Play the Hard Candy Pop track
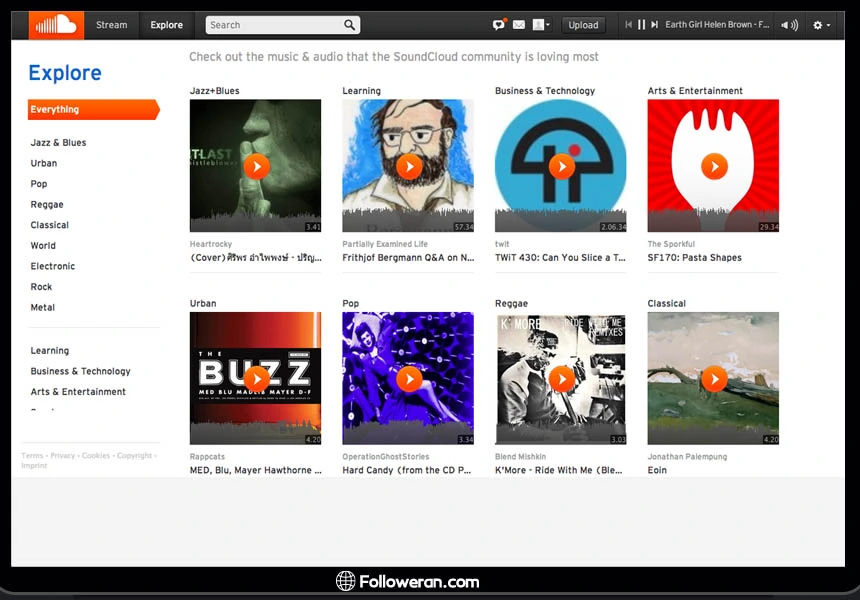The height and width of the screenshot is (600, 860). click(x=408, y=378)
